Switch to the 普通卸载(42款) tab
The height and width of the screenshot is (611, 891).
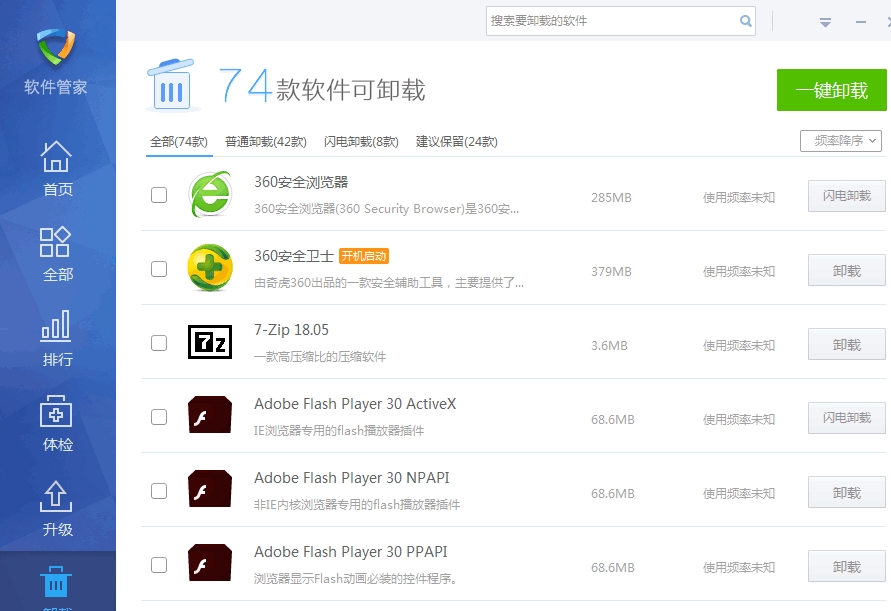266,142
